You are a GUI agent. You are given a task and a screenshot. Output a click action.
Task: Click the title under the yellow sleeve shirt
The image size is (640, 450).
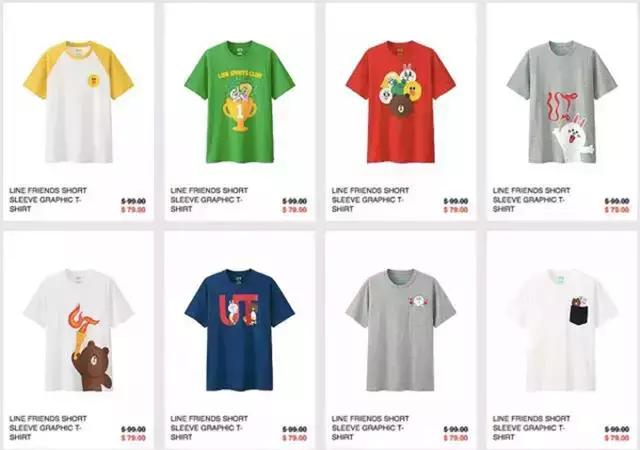(x=48, y=200)
